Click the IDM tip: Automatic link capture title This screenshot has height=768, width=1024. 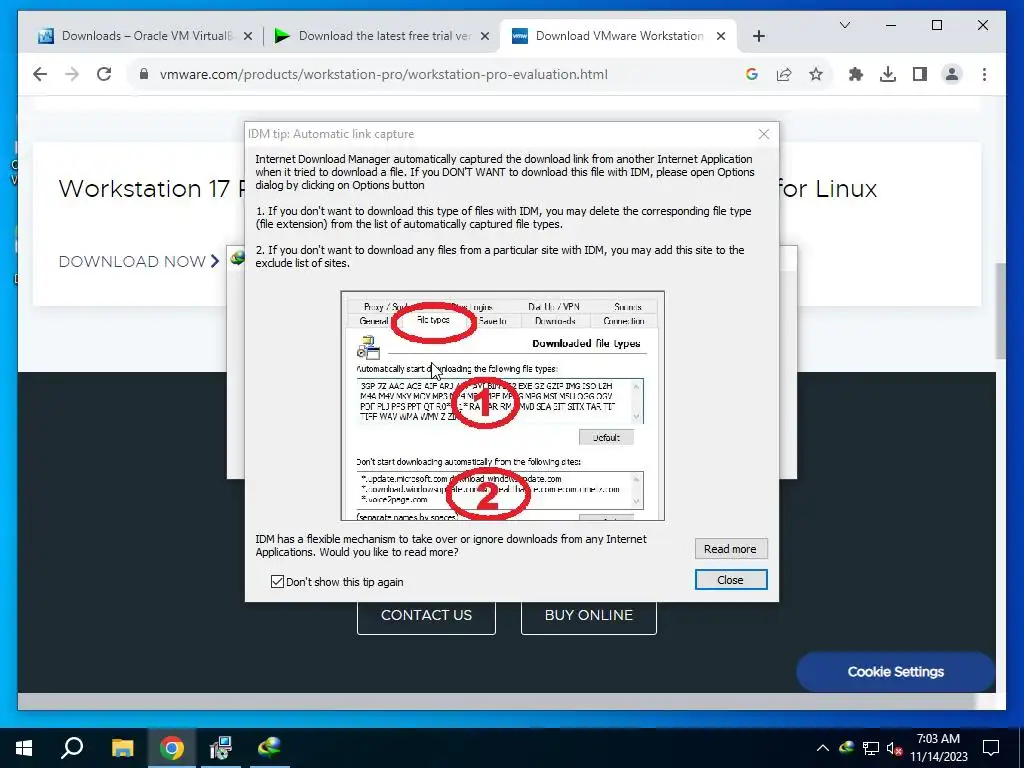330,134
